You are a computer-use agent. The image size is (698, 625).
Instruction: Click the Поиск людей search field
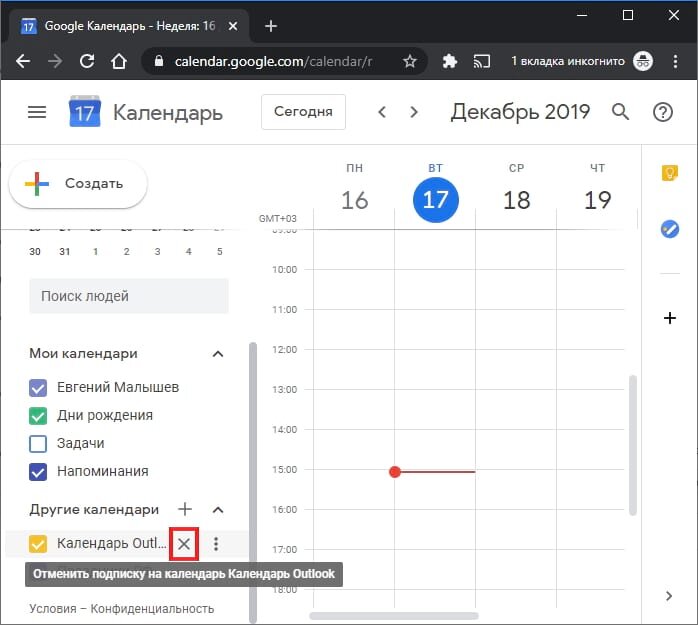pyautogui.click(x=129, y=296)
